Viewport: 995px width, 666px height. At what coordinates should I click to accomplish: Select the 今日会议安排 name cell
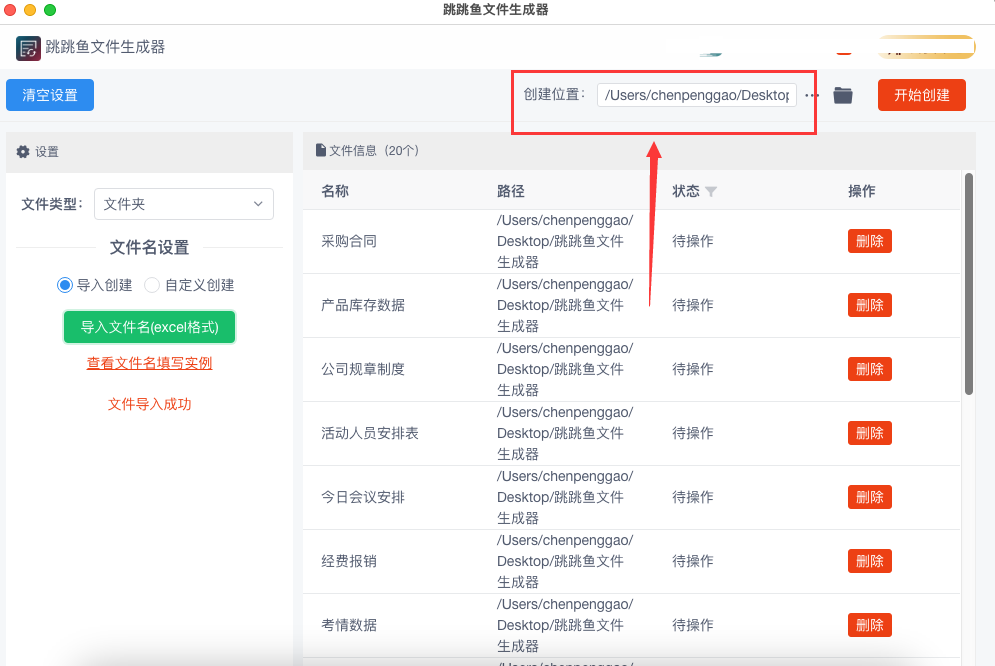click(x=363, y=497)
